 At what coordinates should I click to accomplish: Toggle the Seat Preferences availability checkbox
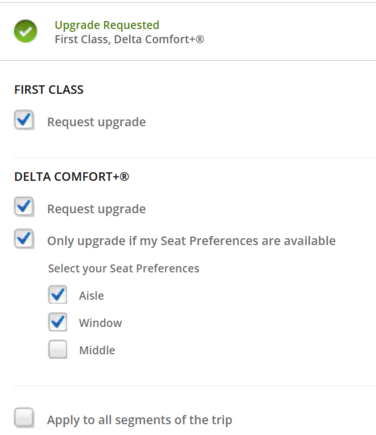[24, 239]
